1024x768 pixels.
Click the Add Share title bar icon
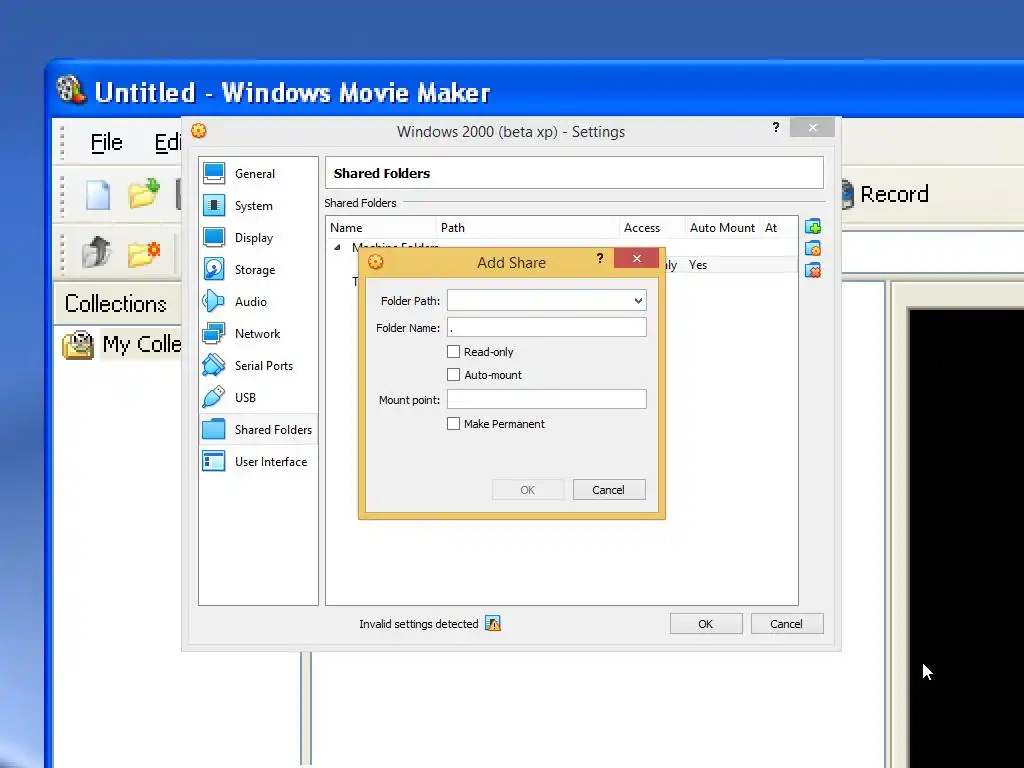(x=376, y=262)
